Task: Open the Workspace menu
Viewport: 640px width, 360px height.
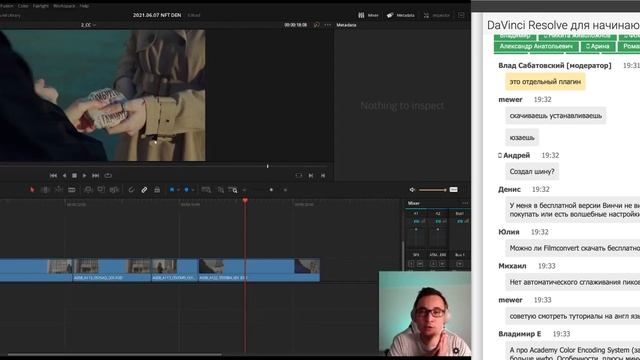Action: [x=64, y=6]
